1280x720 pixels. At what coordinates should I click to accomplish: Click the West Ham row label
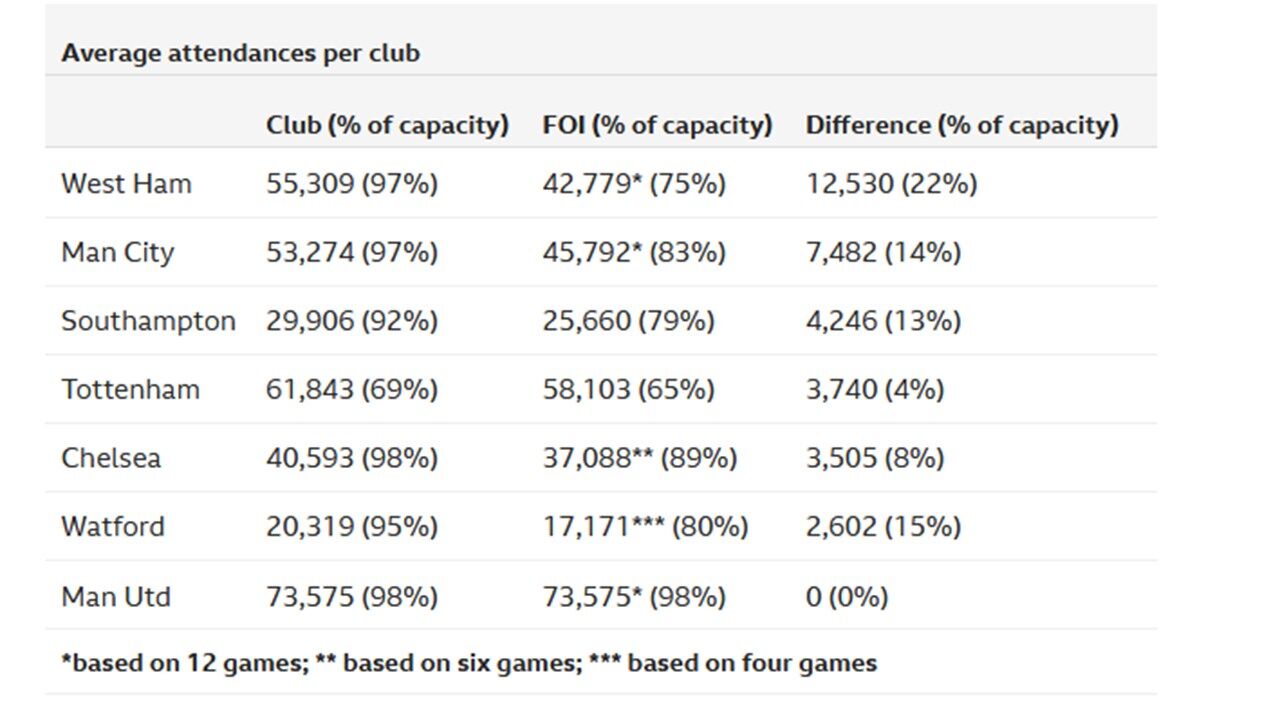(x=126, y=184)
